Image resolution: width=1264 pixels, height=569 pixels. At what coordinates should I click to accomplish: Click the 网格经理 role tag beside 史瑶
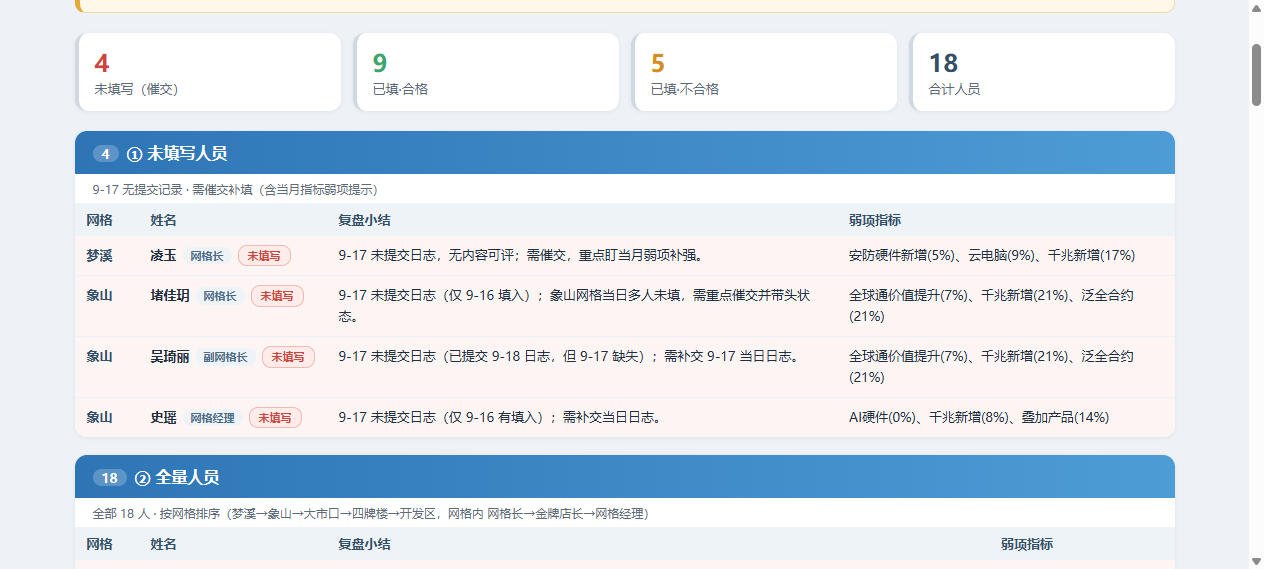[212, 418]
